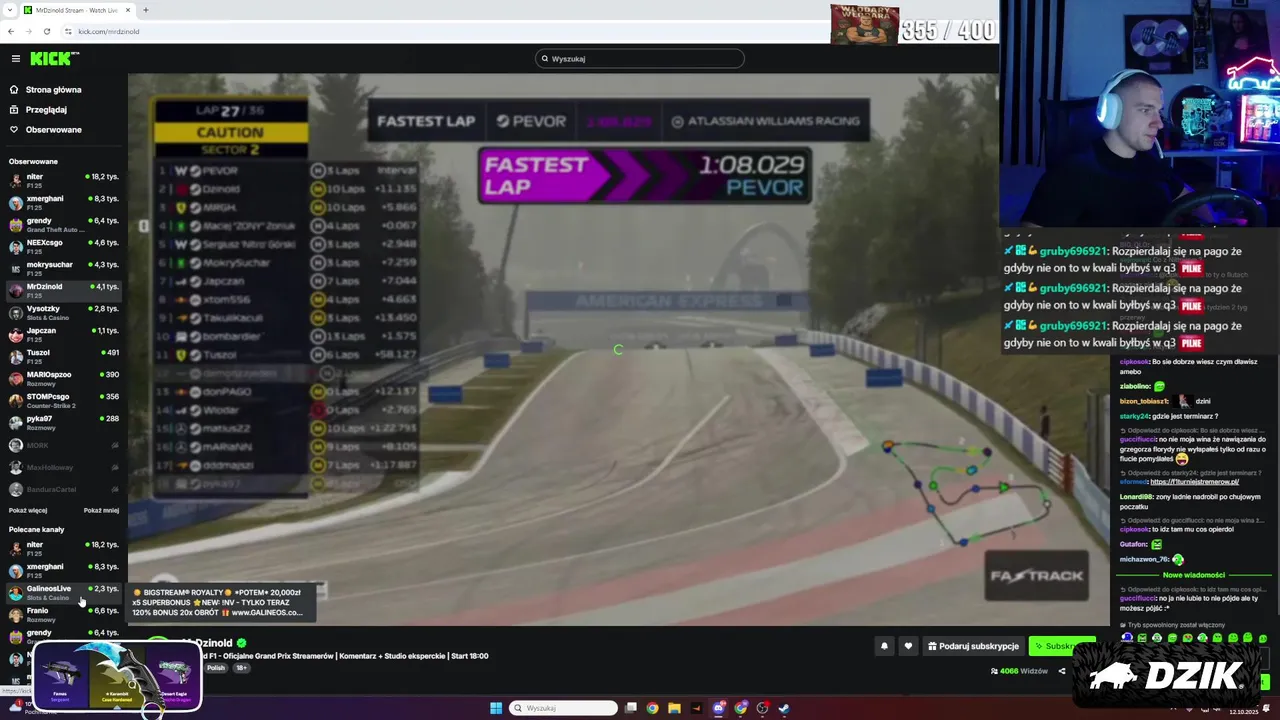The image size is (1280, 720).
Task: Close the MrDzinold Stream tab
Action: (128, 10)
